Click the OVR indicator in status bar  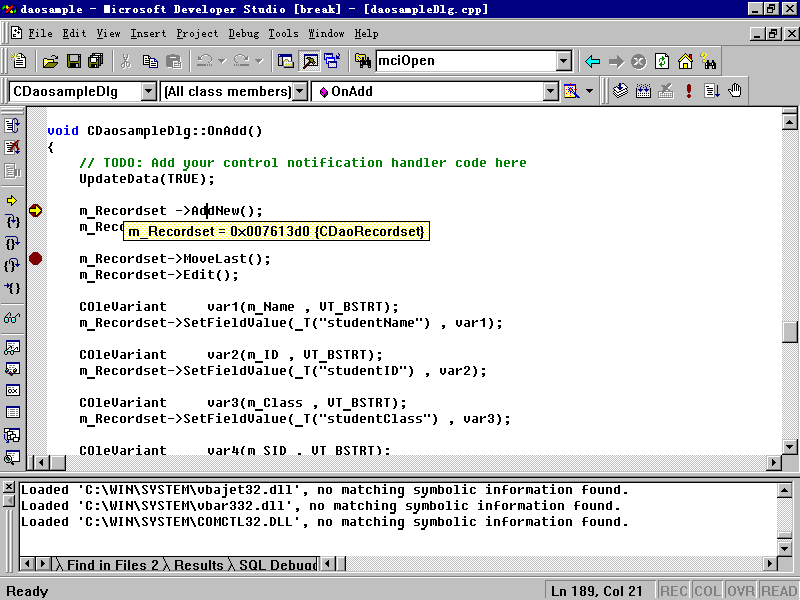point(740,591)
